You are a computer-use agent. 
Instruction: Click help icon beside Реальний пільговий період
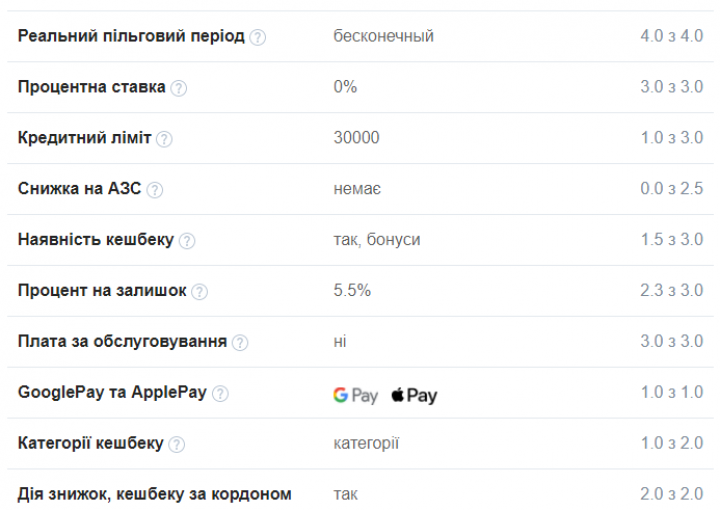pyautogui.click(x=258, y=37)
